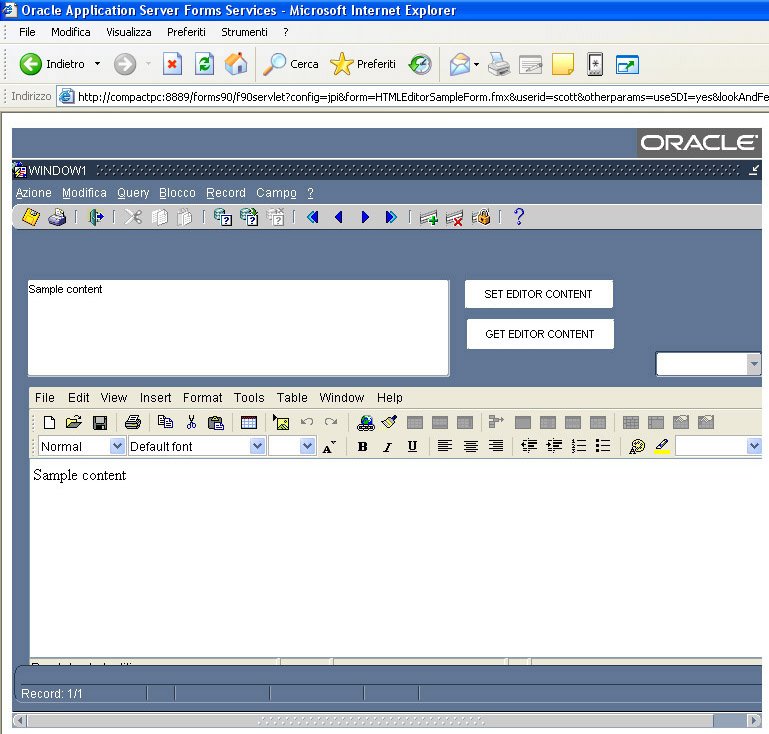This screenshot has height=734, width=769.
Task: Align text left
Action: tap(445, 446)
